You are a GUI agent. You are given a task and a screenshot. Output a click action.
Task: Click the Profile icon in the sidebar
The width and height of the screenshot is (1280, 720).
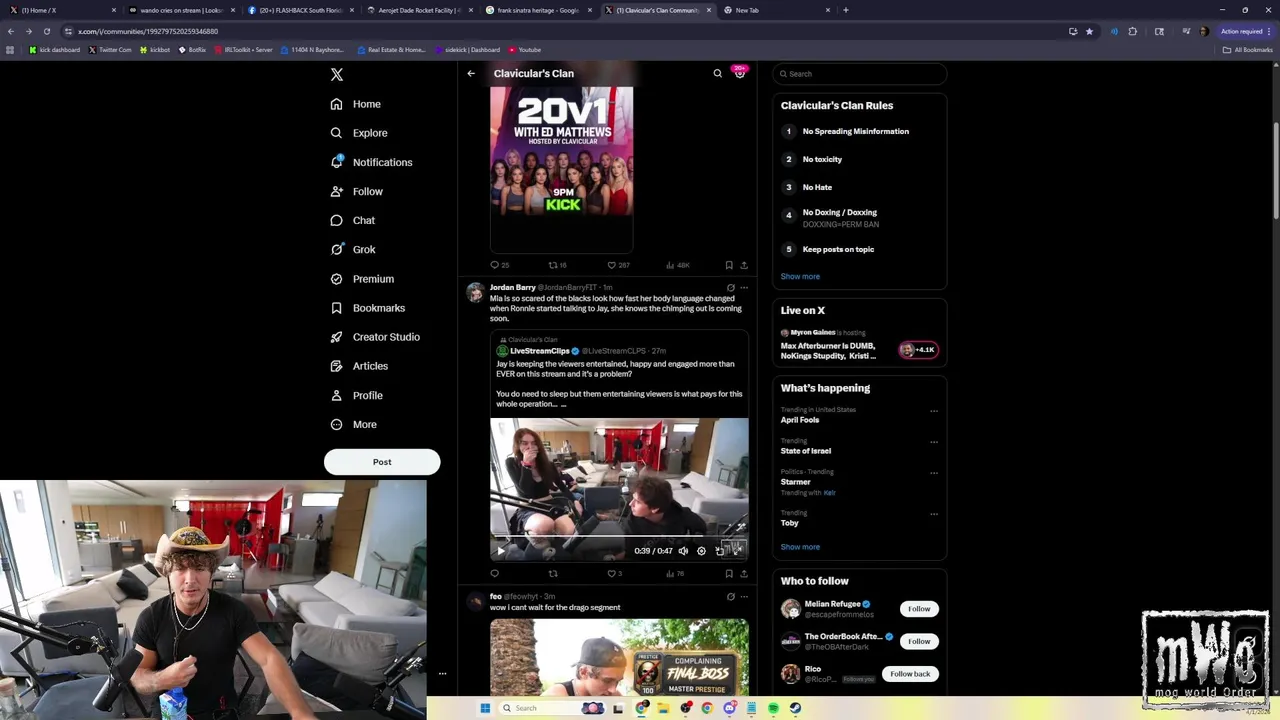(336, 395)
